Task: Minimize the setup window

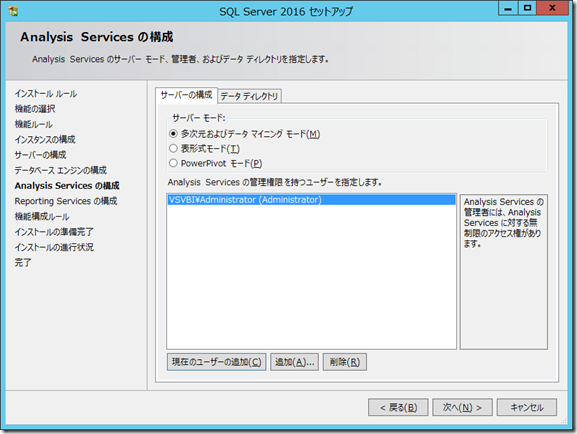Action: (x=508, y=8)
